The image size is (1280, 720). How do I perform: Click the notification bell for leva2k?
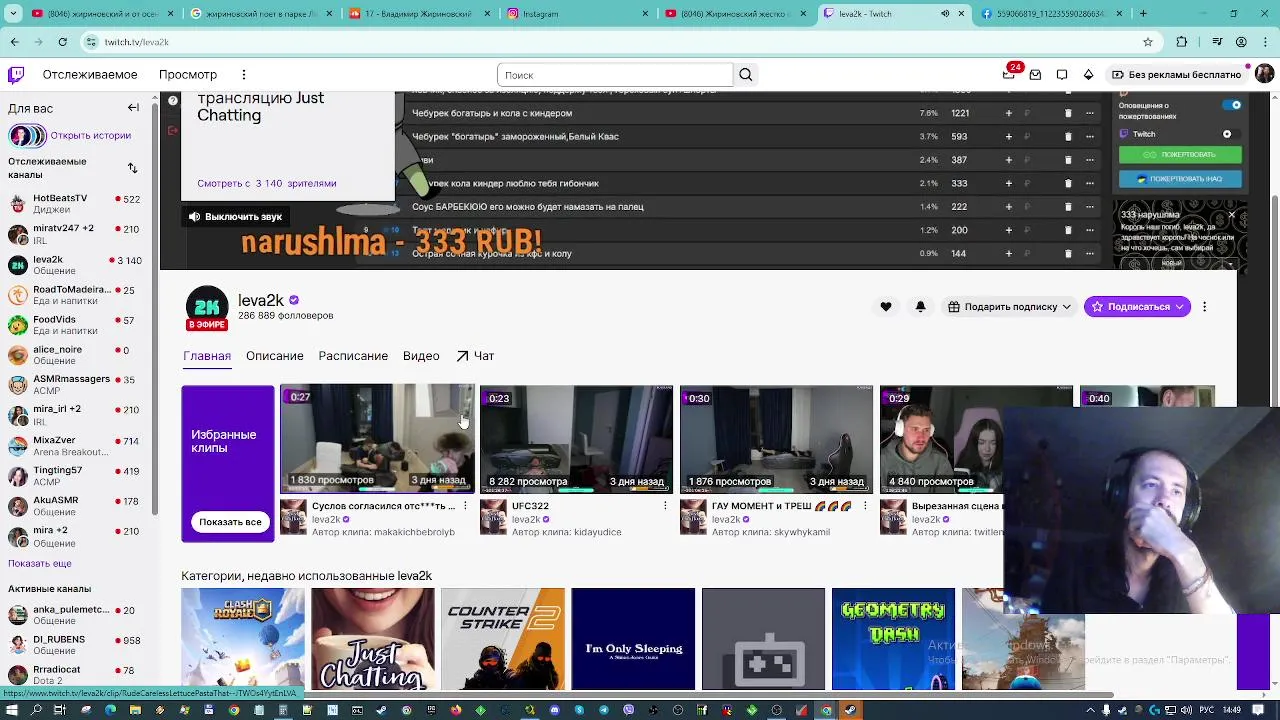920,307
